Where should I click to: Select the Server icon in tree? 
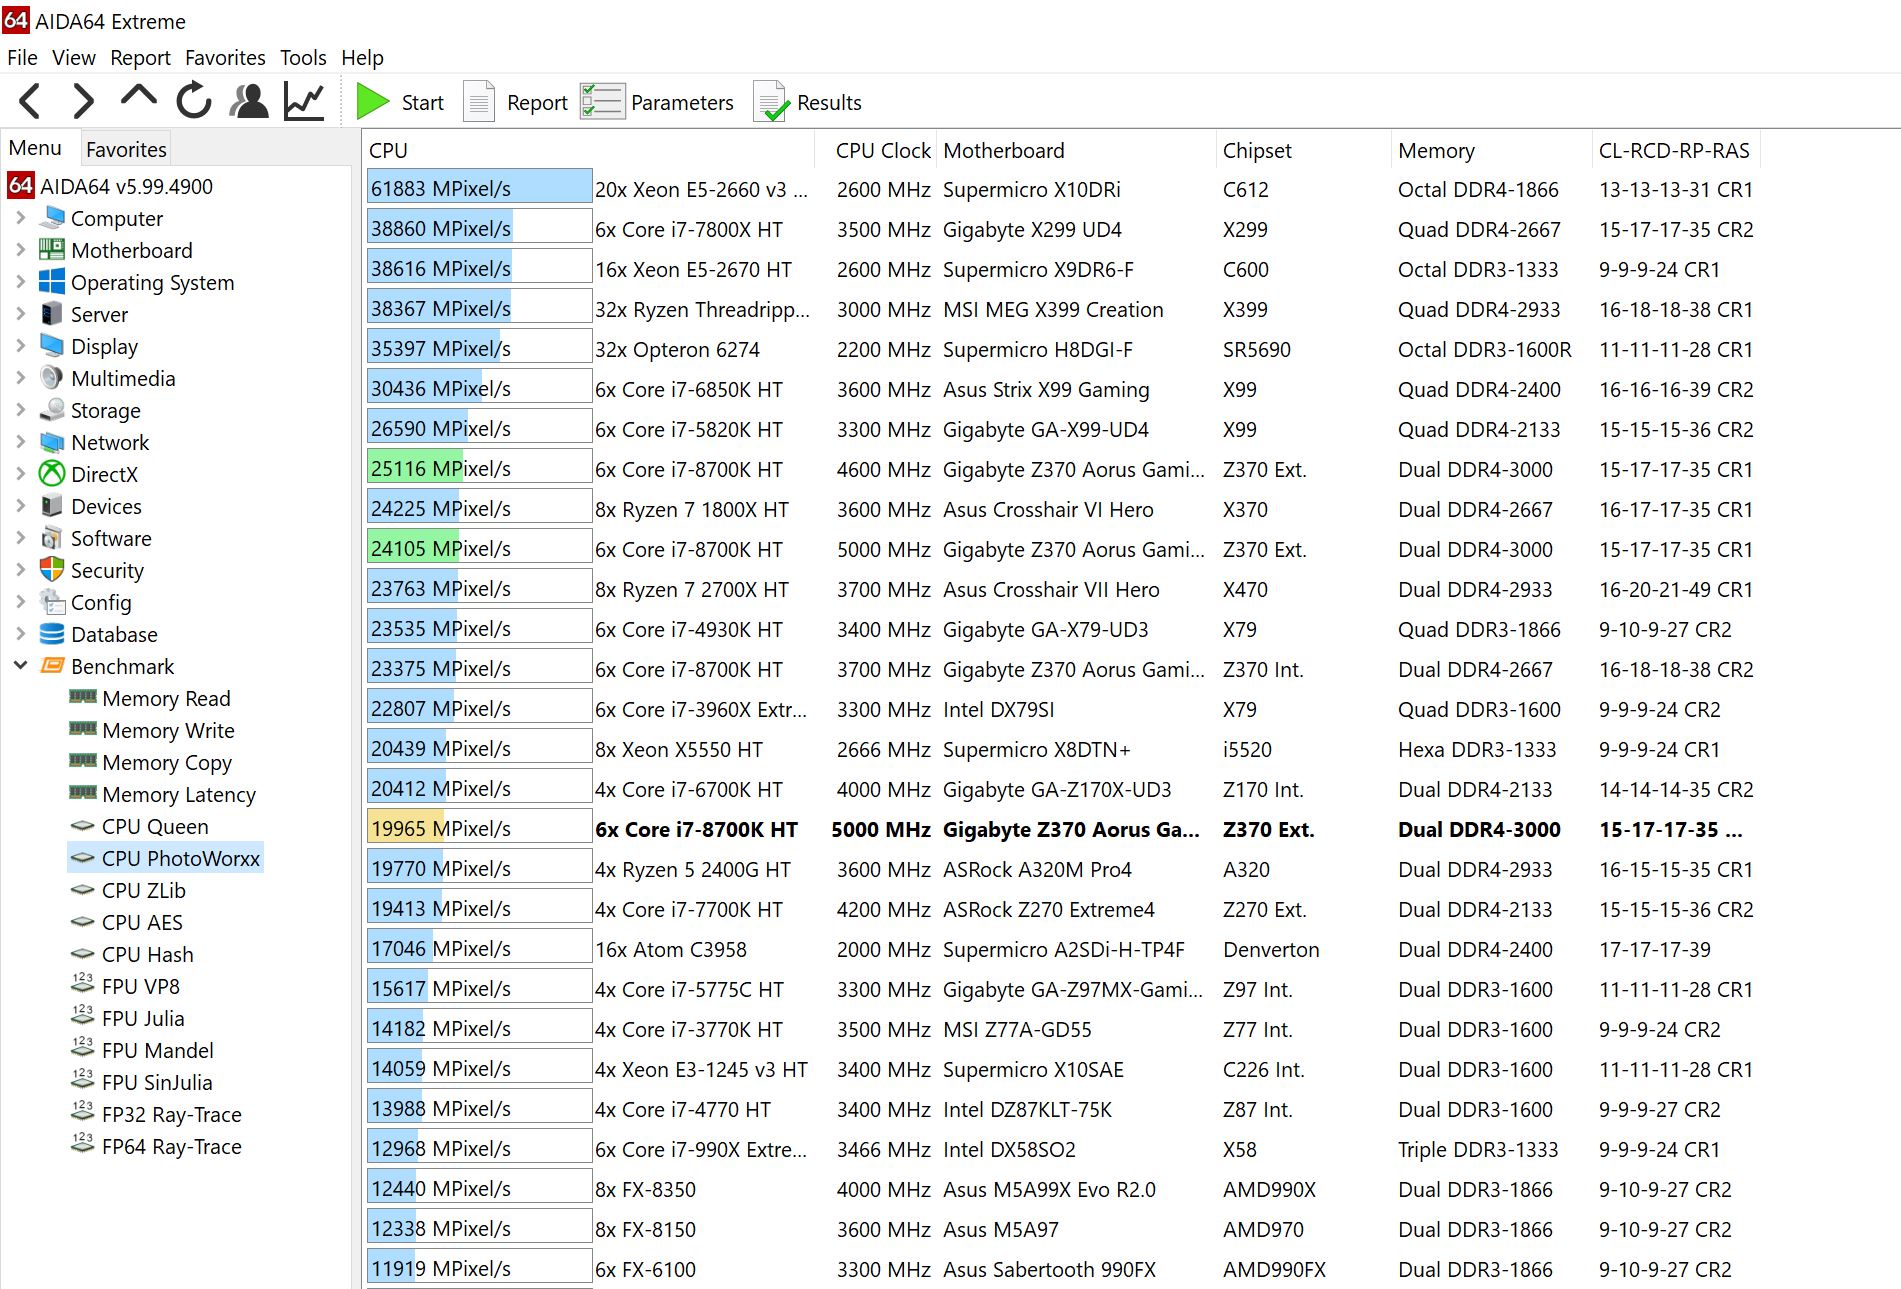[x=52, y=313]
